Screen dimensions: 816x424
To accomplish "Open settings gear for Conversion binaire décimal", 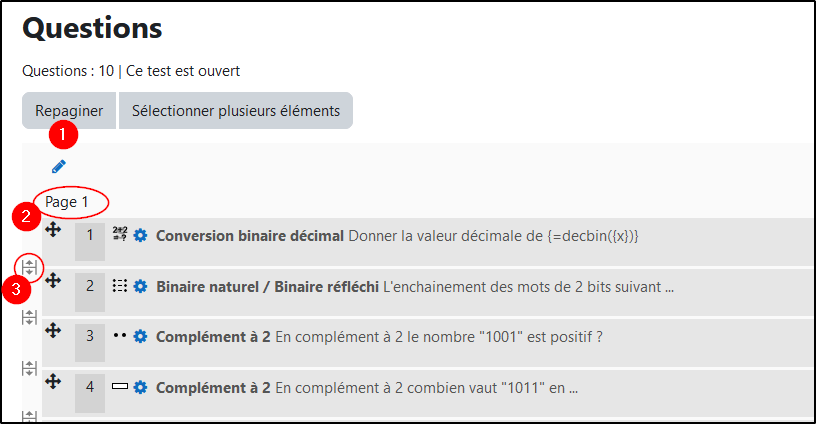I will click(140, 236).
